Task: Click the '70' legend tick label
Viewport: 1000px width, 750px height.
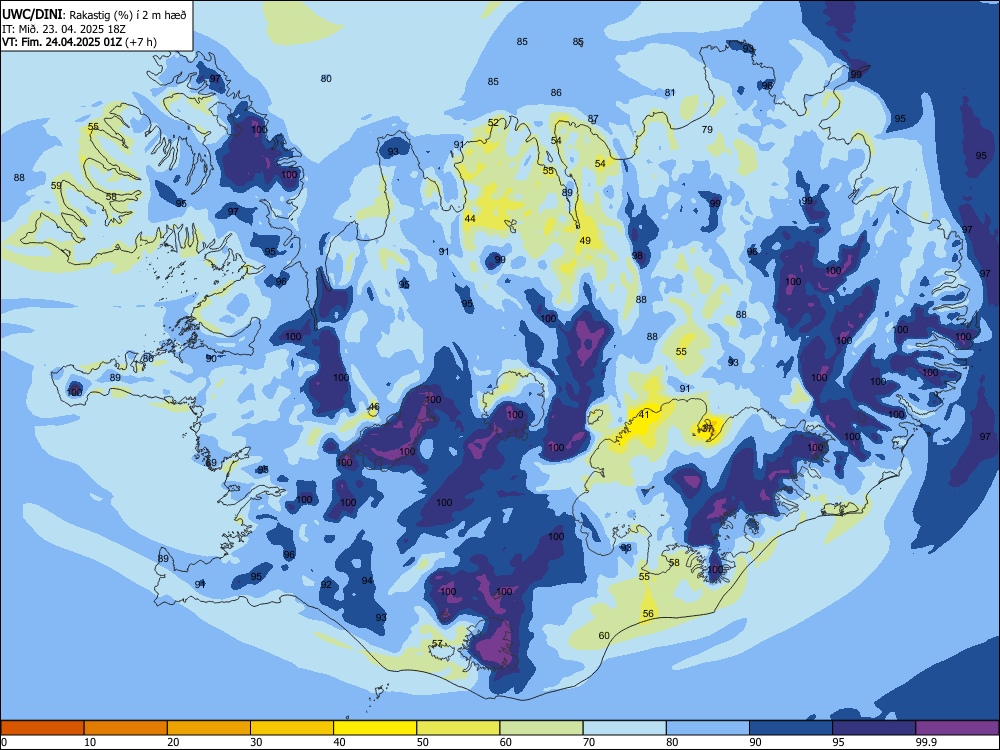Action: 589,742
